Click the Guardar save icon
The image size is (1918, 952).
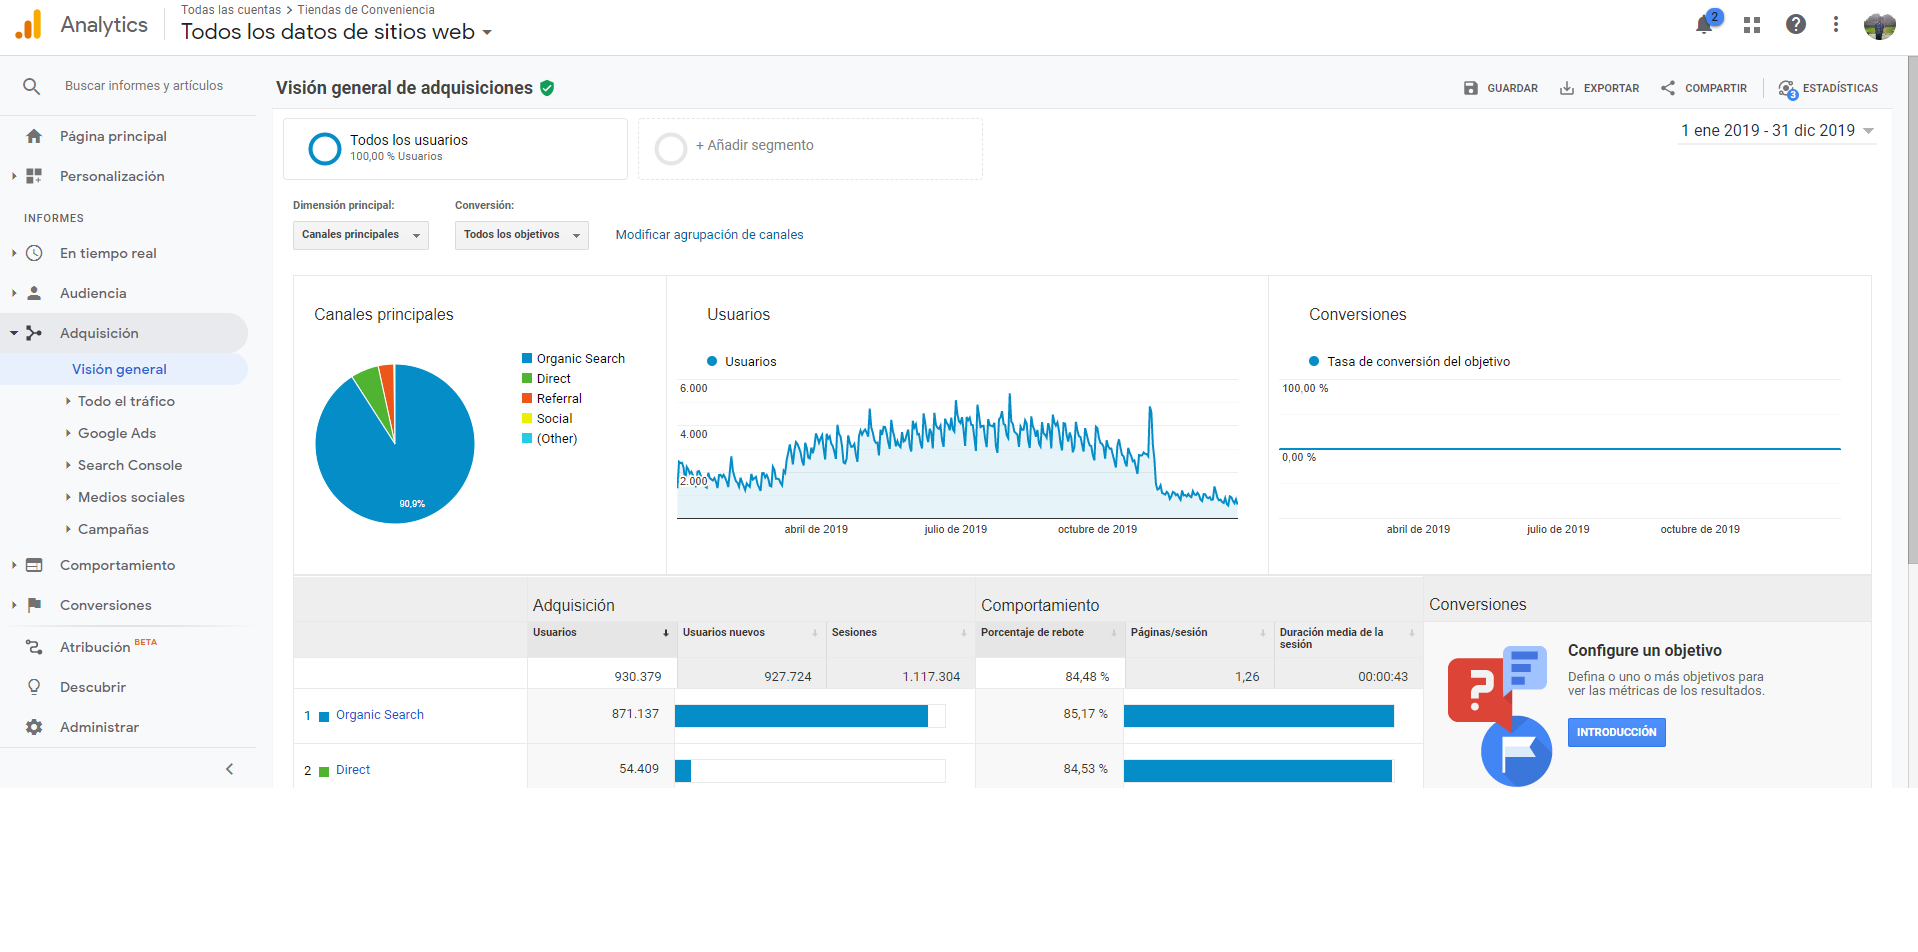point(1470,88)
